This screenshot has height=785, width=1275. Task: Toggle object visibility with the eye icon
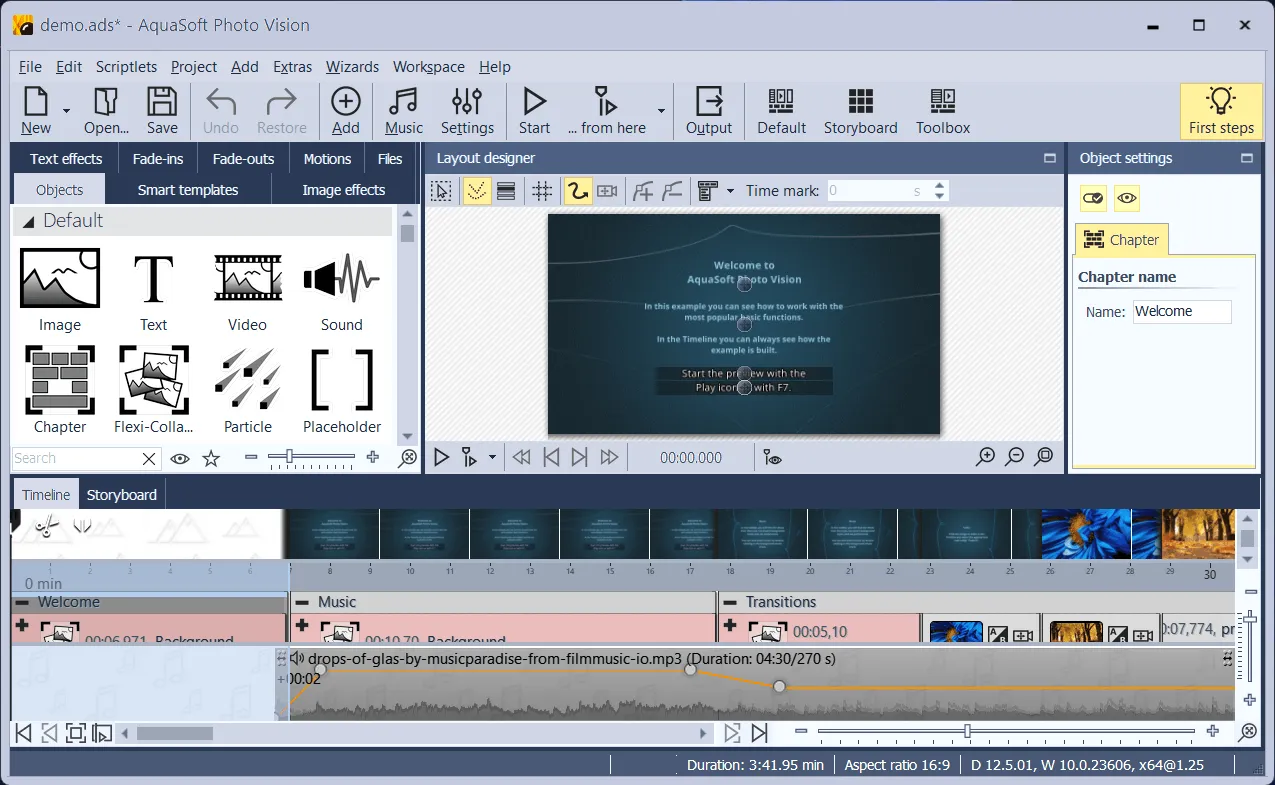[1127, 198]
